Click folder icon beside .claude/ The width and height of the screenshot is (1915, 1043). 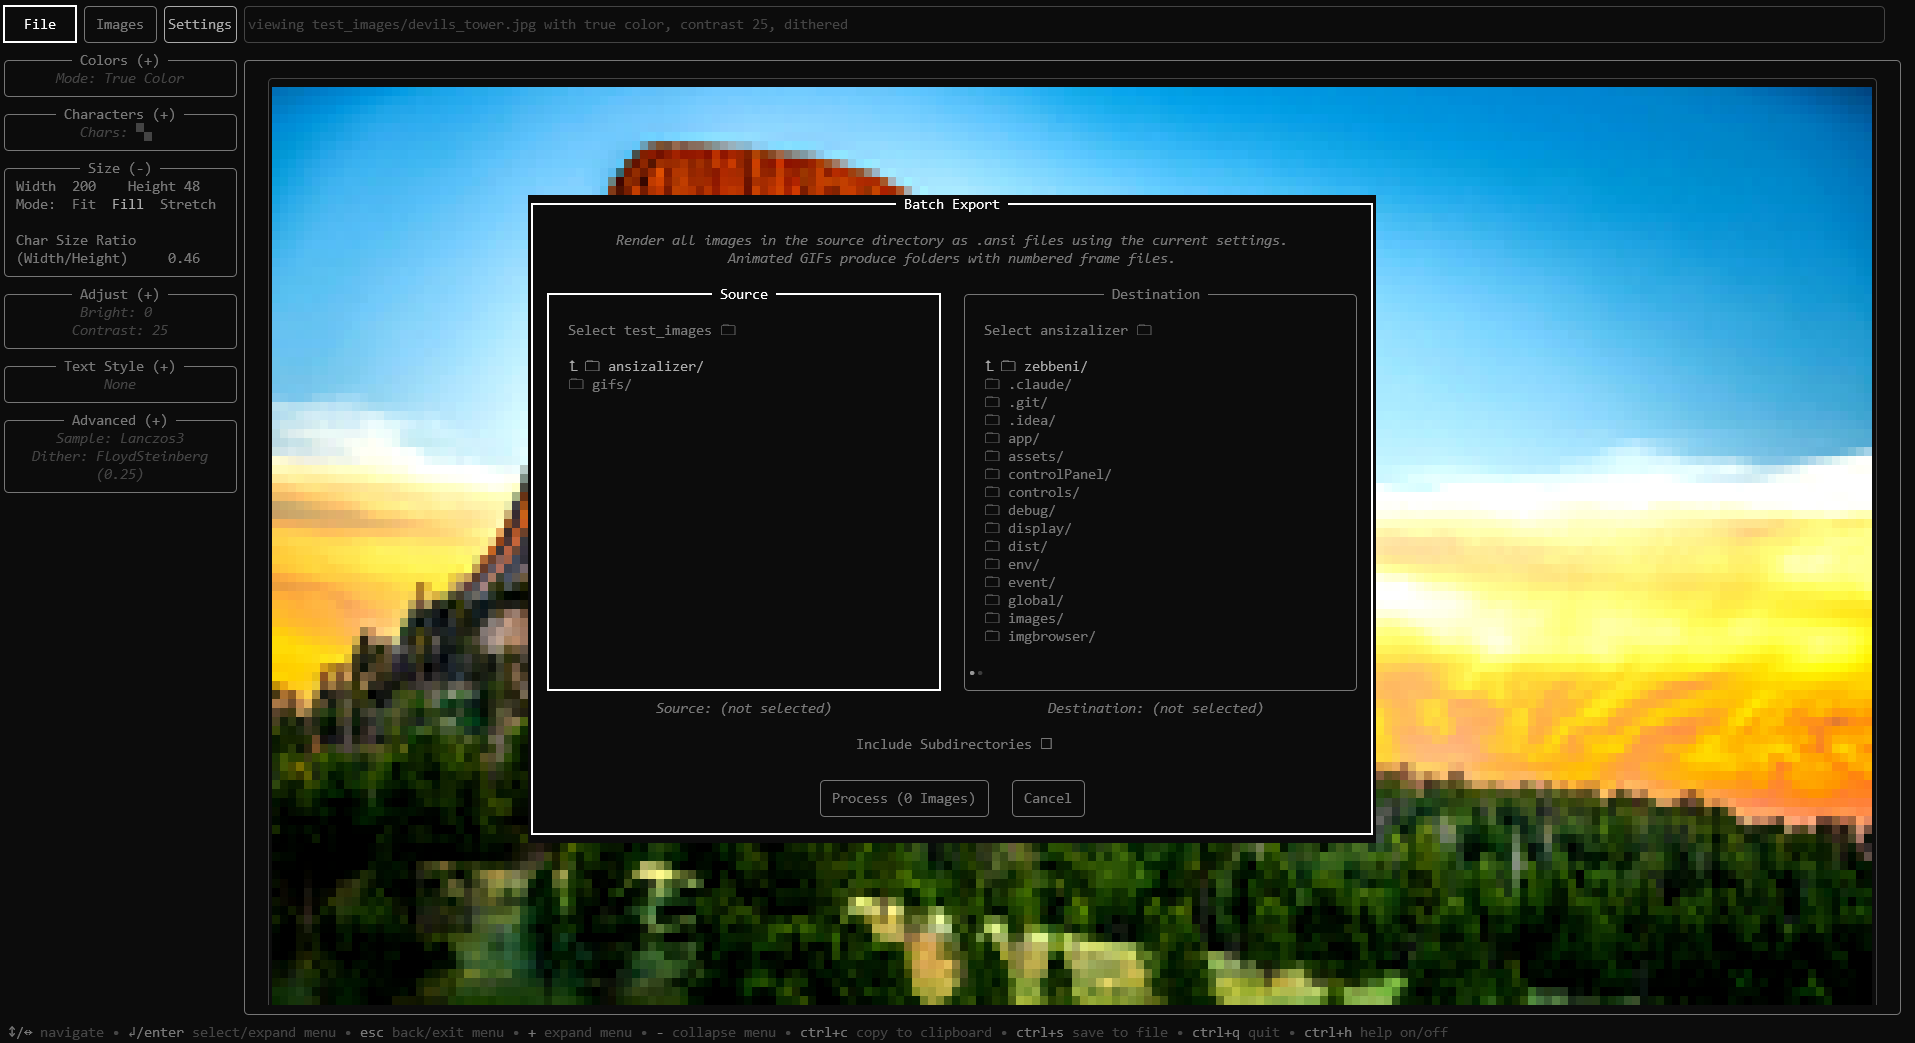pos(992,384)
